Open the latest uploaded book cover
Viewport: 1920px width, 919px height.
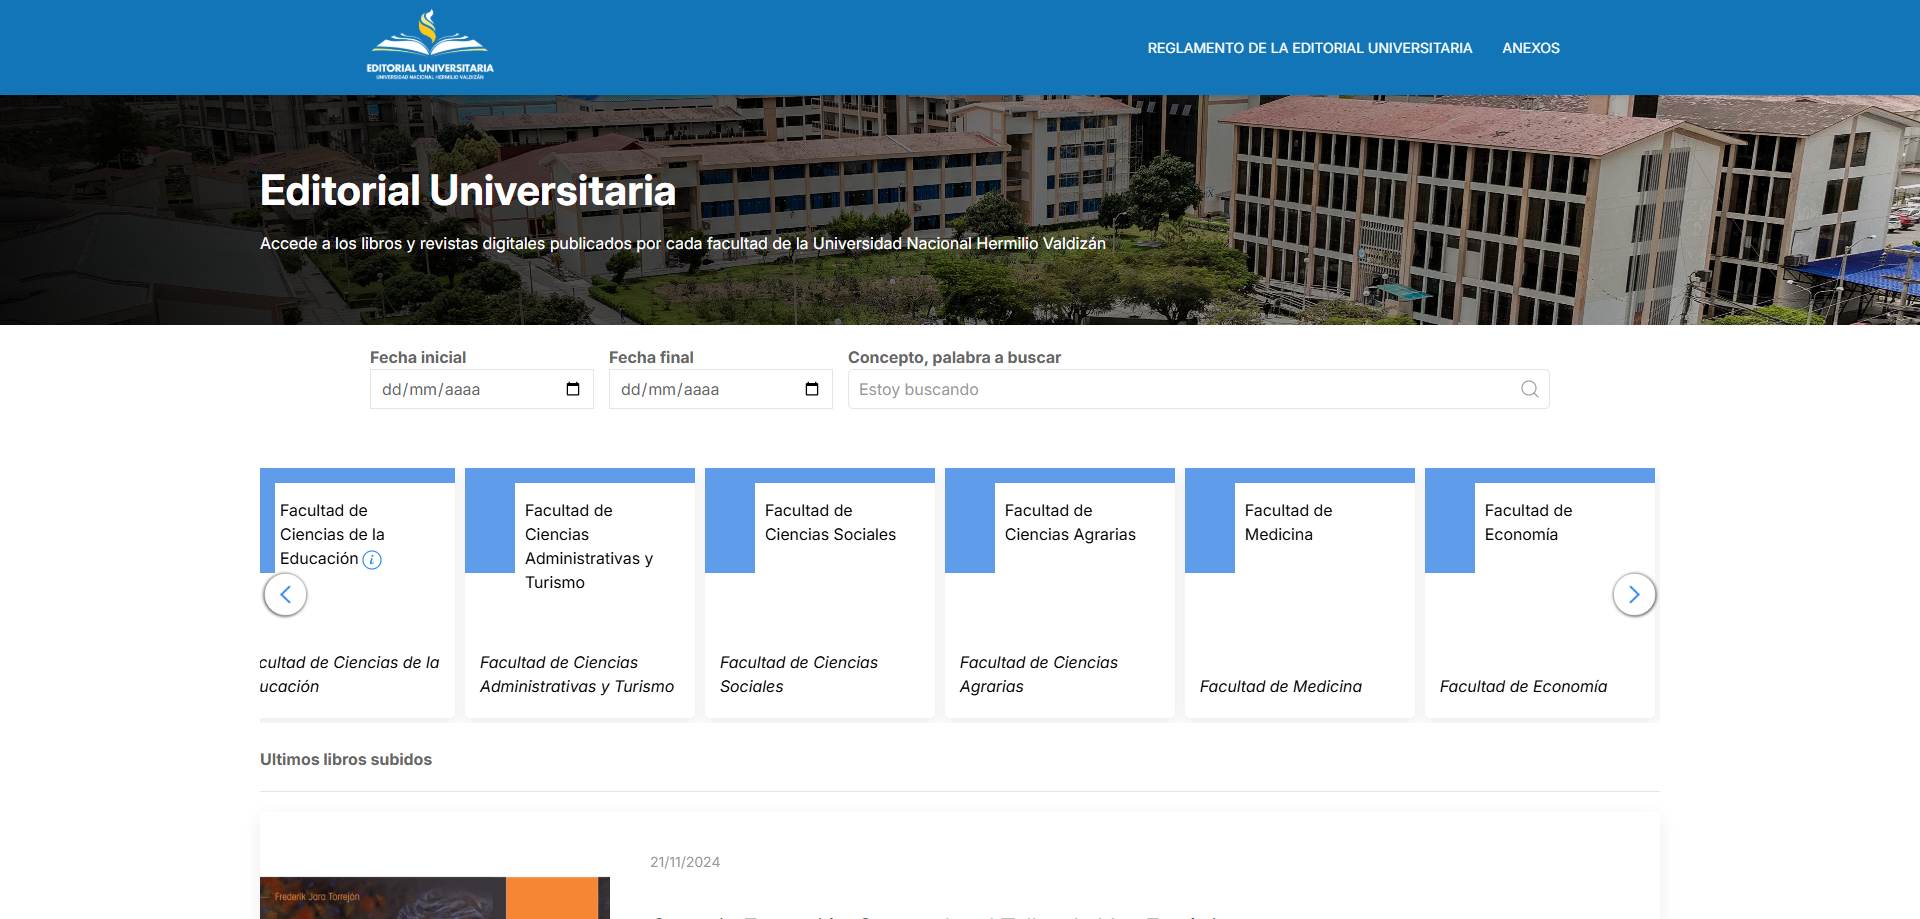coord(434,898)
